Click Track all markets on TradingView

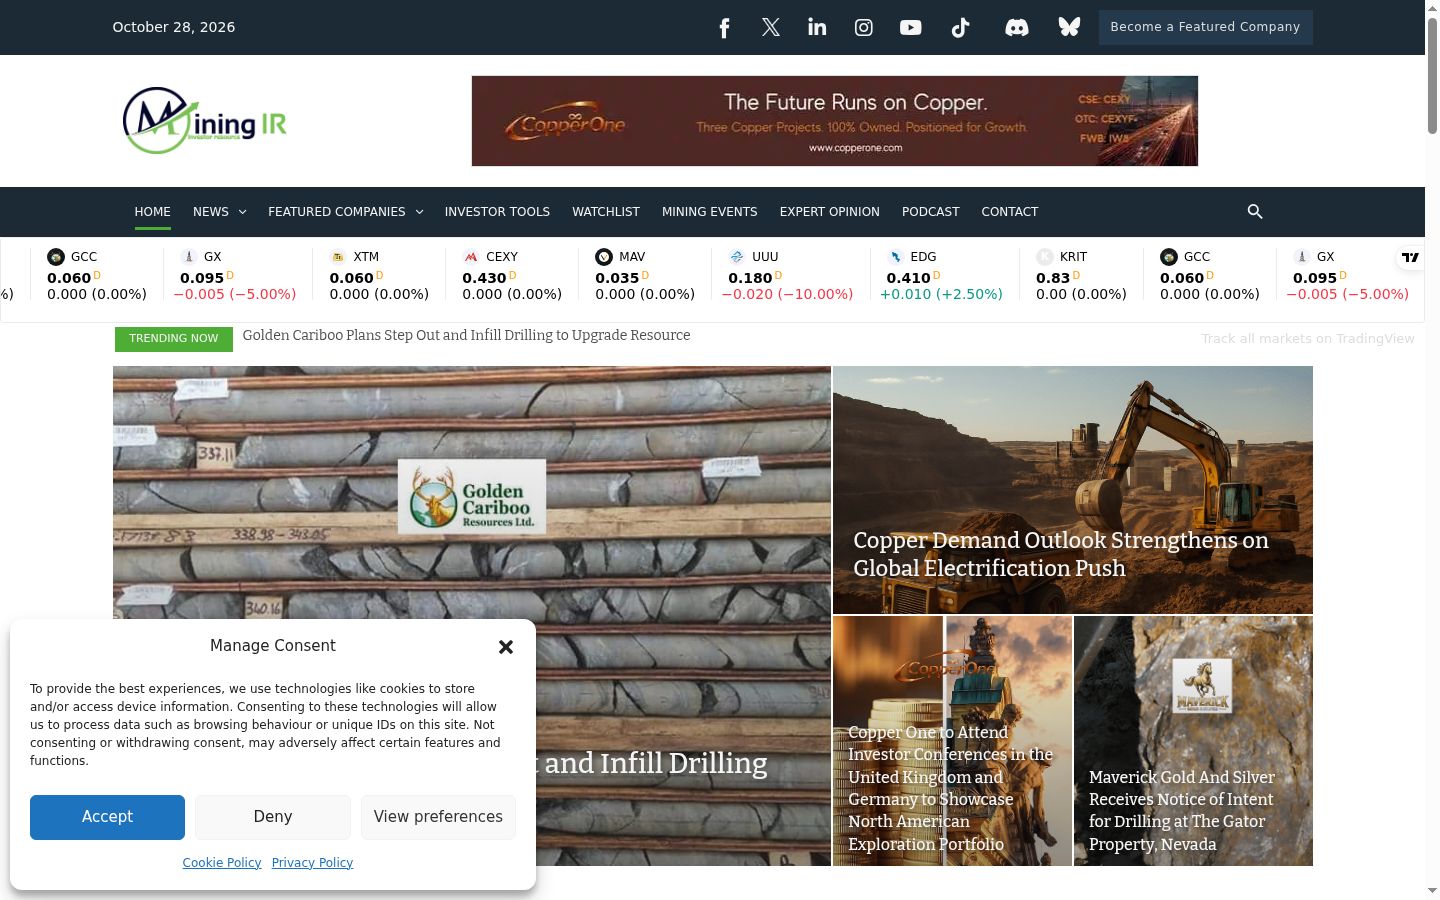tap(1308, 339)
